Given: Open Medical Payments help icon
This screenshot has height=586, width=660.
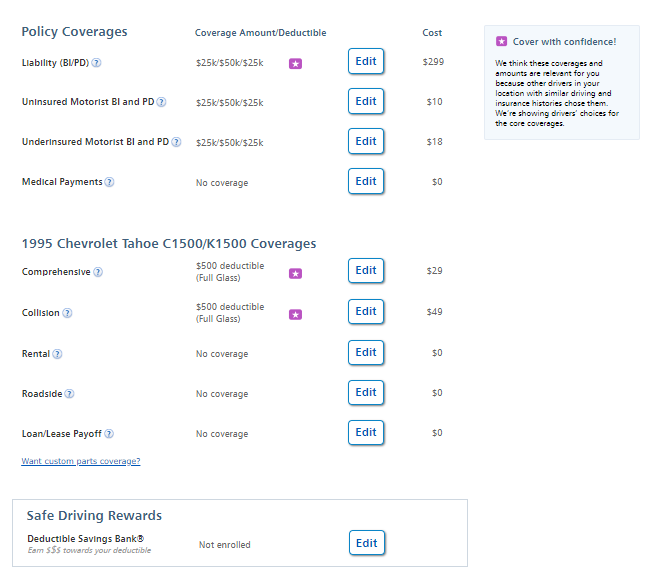Looking at the screenshot, I should pos(109,182).
